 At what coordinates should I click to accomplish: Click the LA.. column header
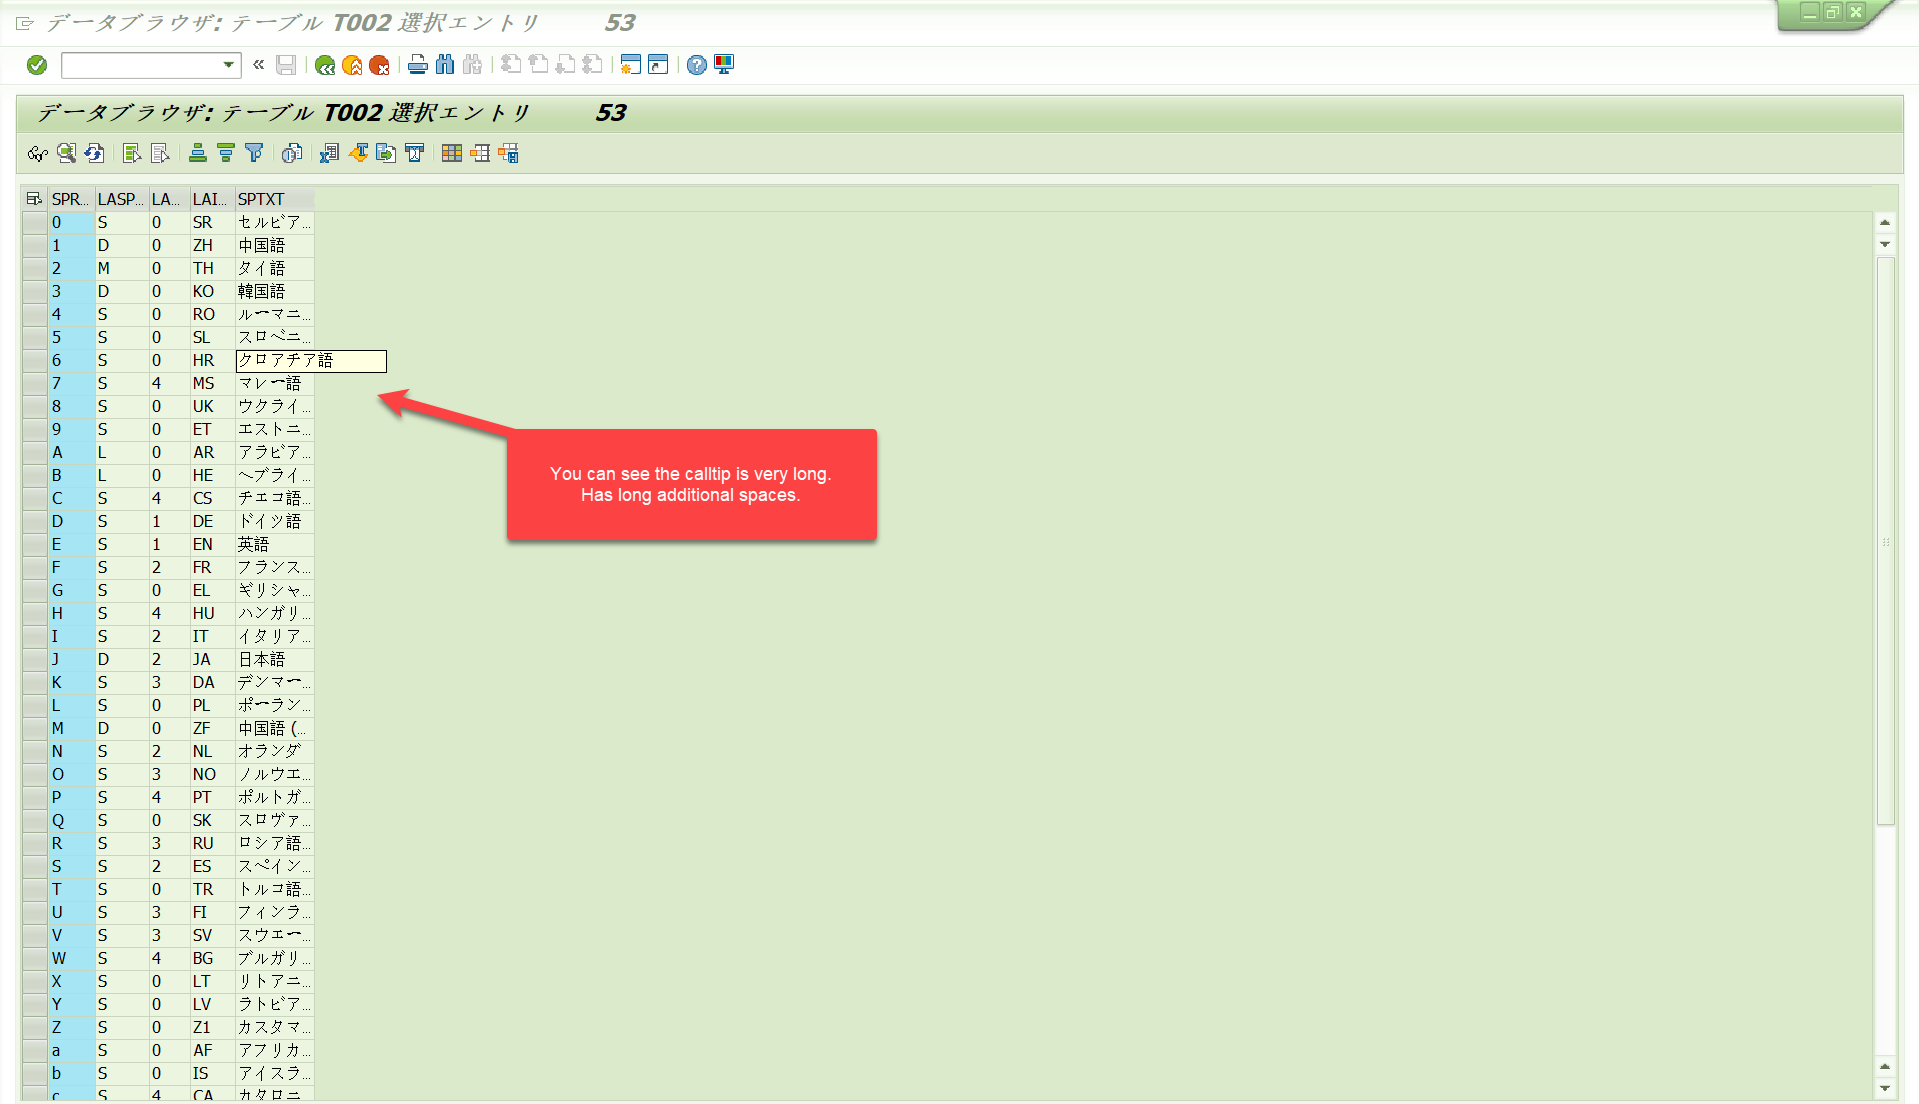(x=168, y=199)
